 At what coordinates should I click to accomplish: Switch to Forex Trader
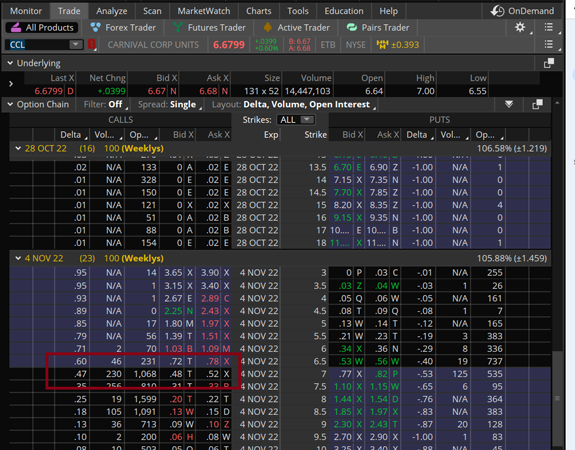[x=123, y=28]
